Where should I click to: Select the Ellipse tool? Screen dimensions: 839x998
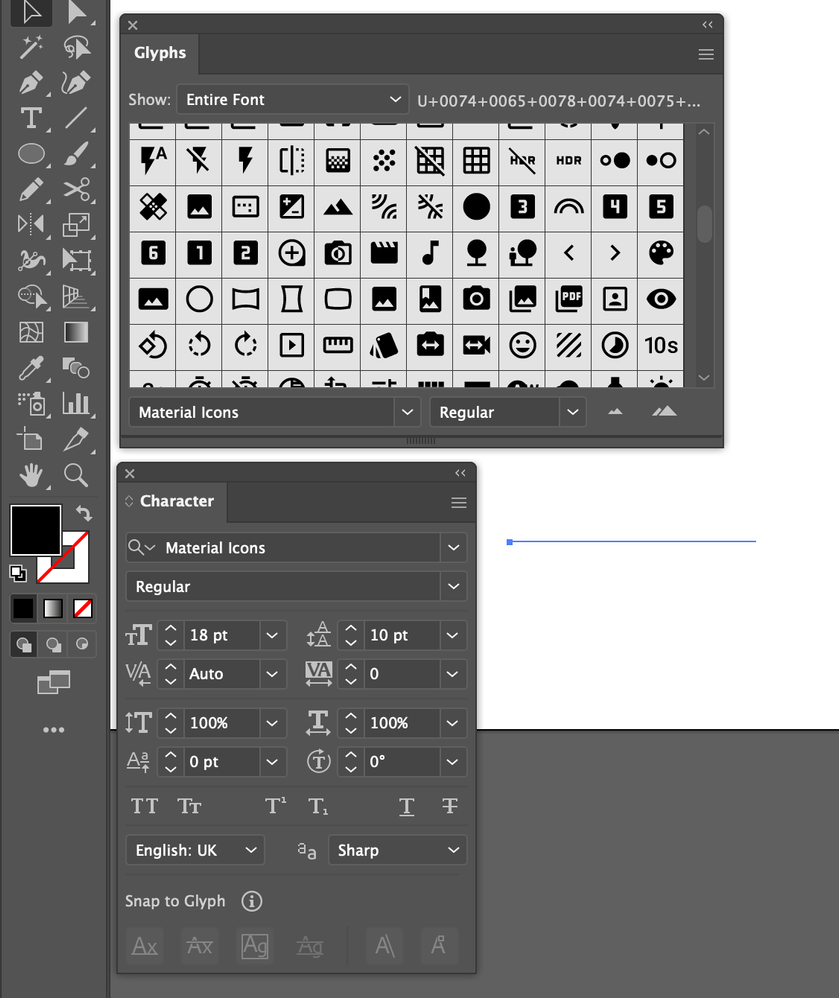pos(31,154)
